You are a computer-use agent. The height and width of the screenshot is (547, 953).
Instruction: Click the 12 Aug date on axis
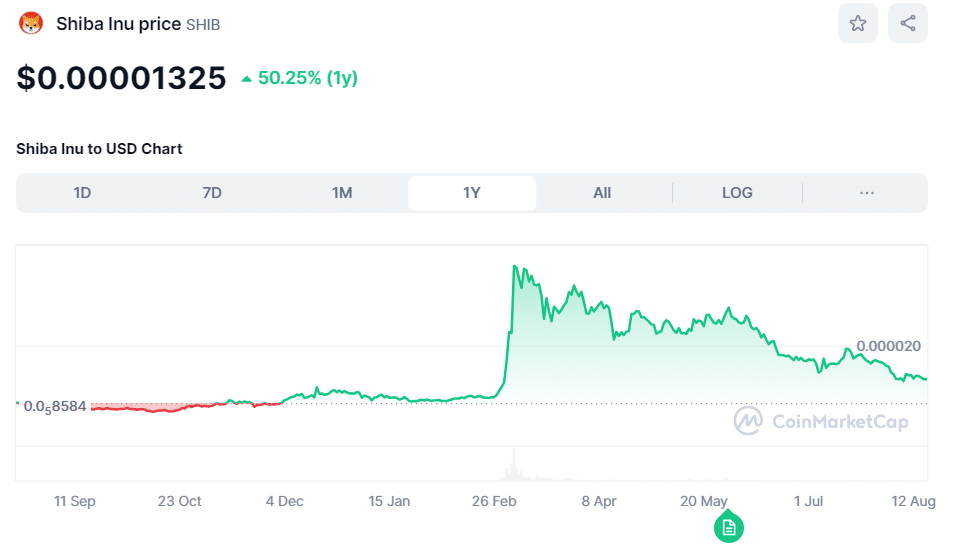[x=914, y=501]
